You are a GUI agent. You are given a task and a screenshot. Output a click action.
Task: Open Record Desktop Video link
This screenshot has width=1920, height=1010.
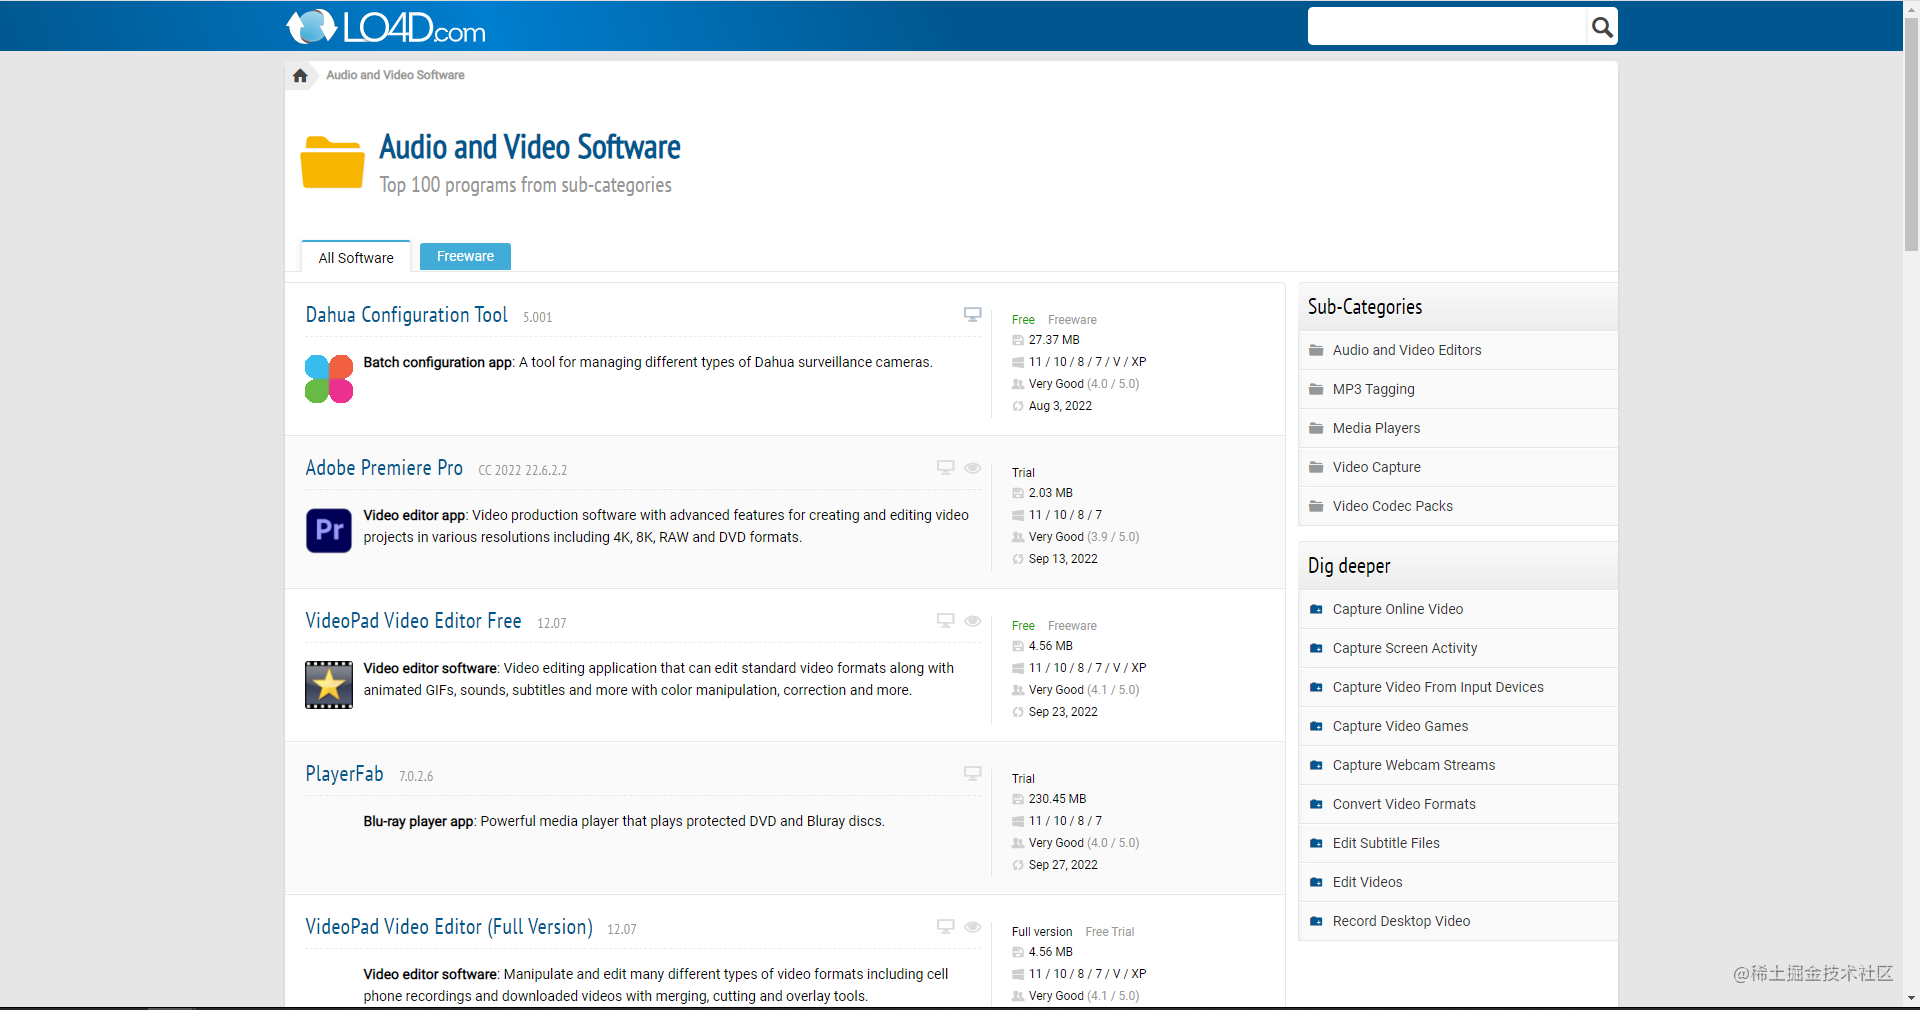point(1401,921)
